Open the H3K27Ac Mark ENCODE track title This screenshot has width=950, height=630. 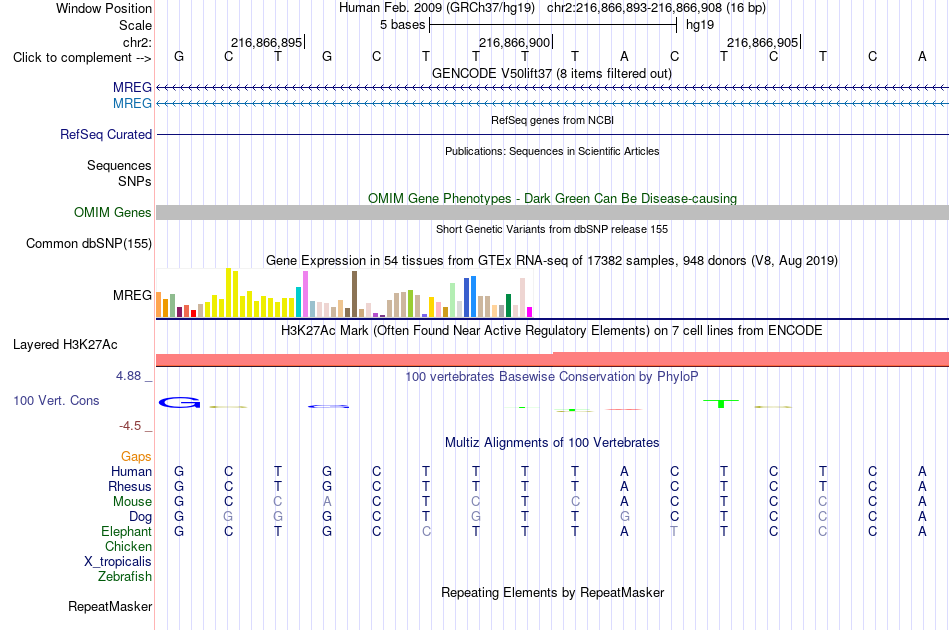(x=552, y=331)
